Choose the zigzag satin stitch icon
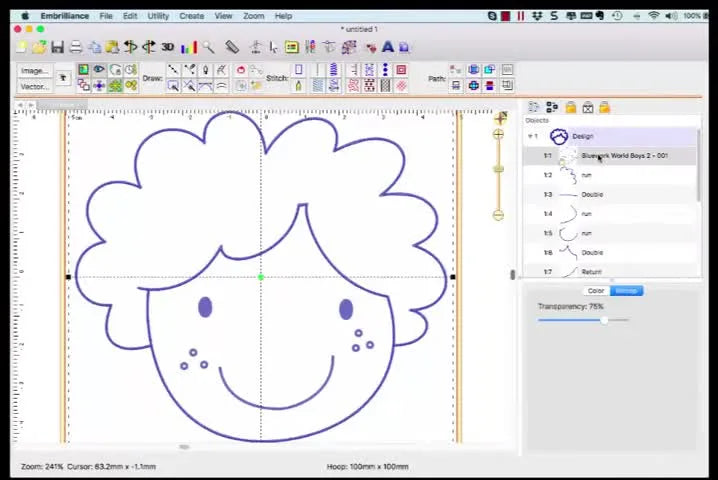The height and width of the screenshot is (480, 718). coord(334,70)
